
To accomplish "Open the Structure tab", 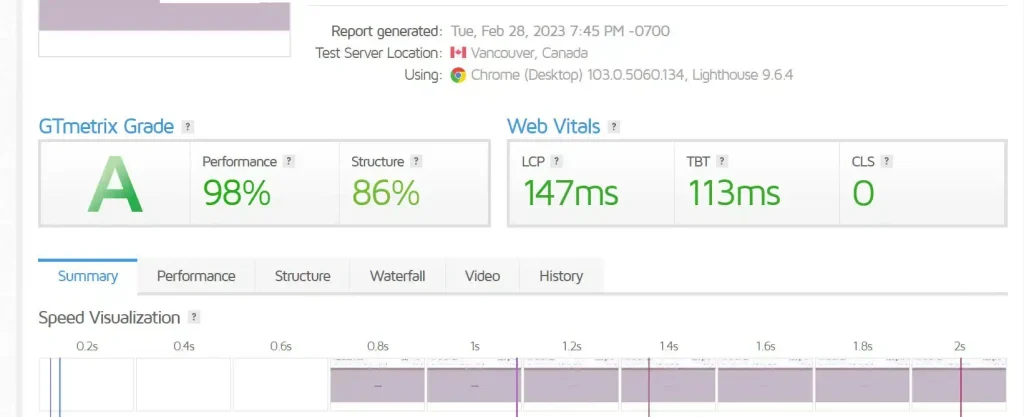I will [302, 276].
